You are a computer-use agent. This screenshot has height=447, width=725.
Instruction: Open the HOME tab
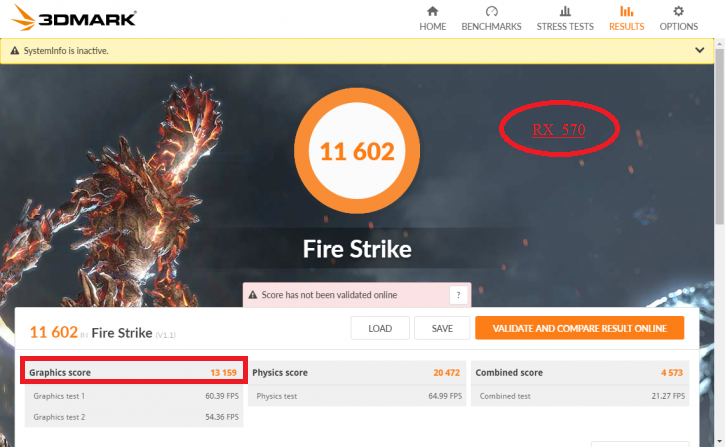[432, 19]
